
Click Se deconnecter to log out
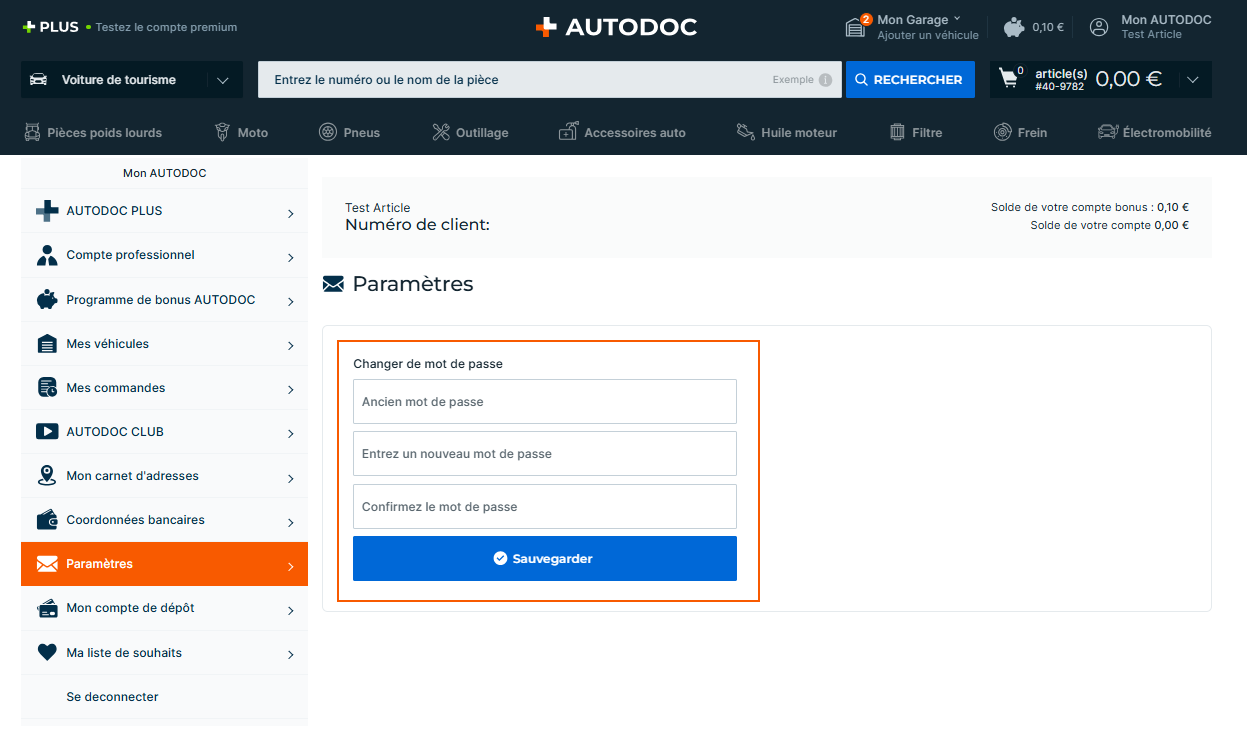pos(112,697)
